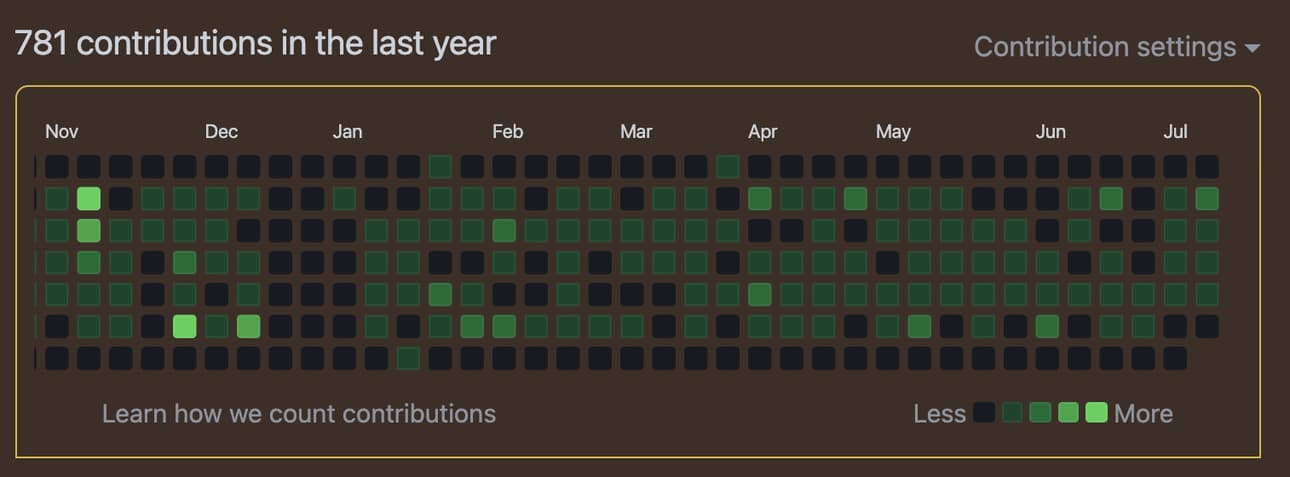The width and height of the screenshot is (1290, 477).
Task: Select the Nov month label
Action: click(62, 132)
